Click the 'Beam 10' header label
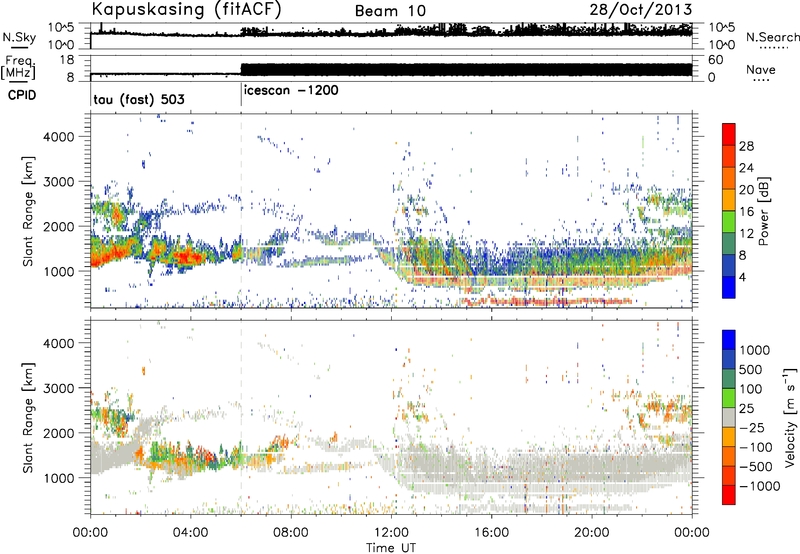This screenshot has height=554, width=800. click(390, 11)
